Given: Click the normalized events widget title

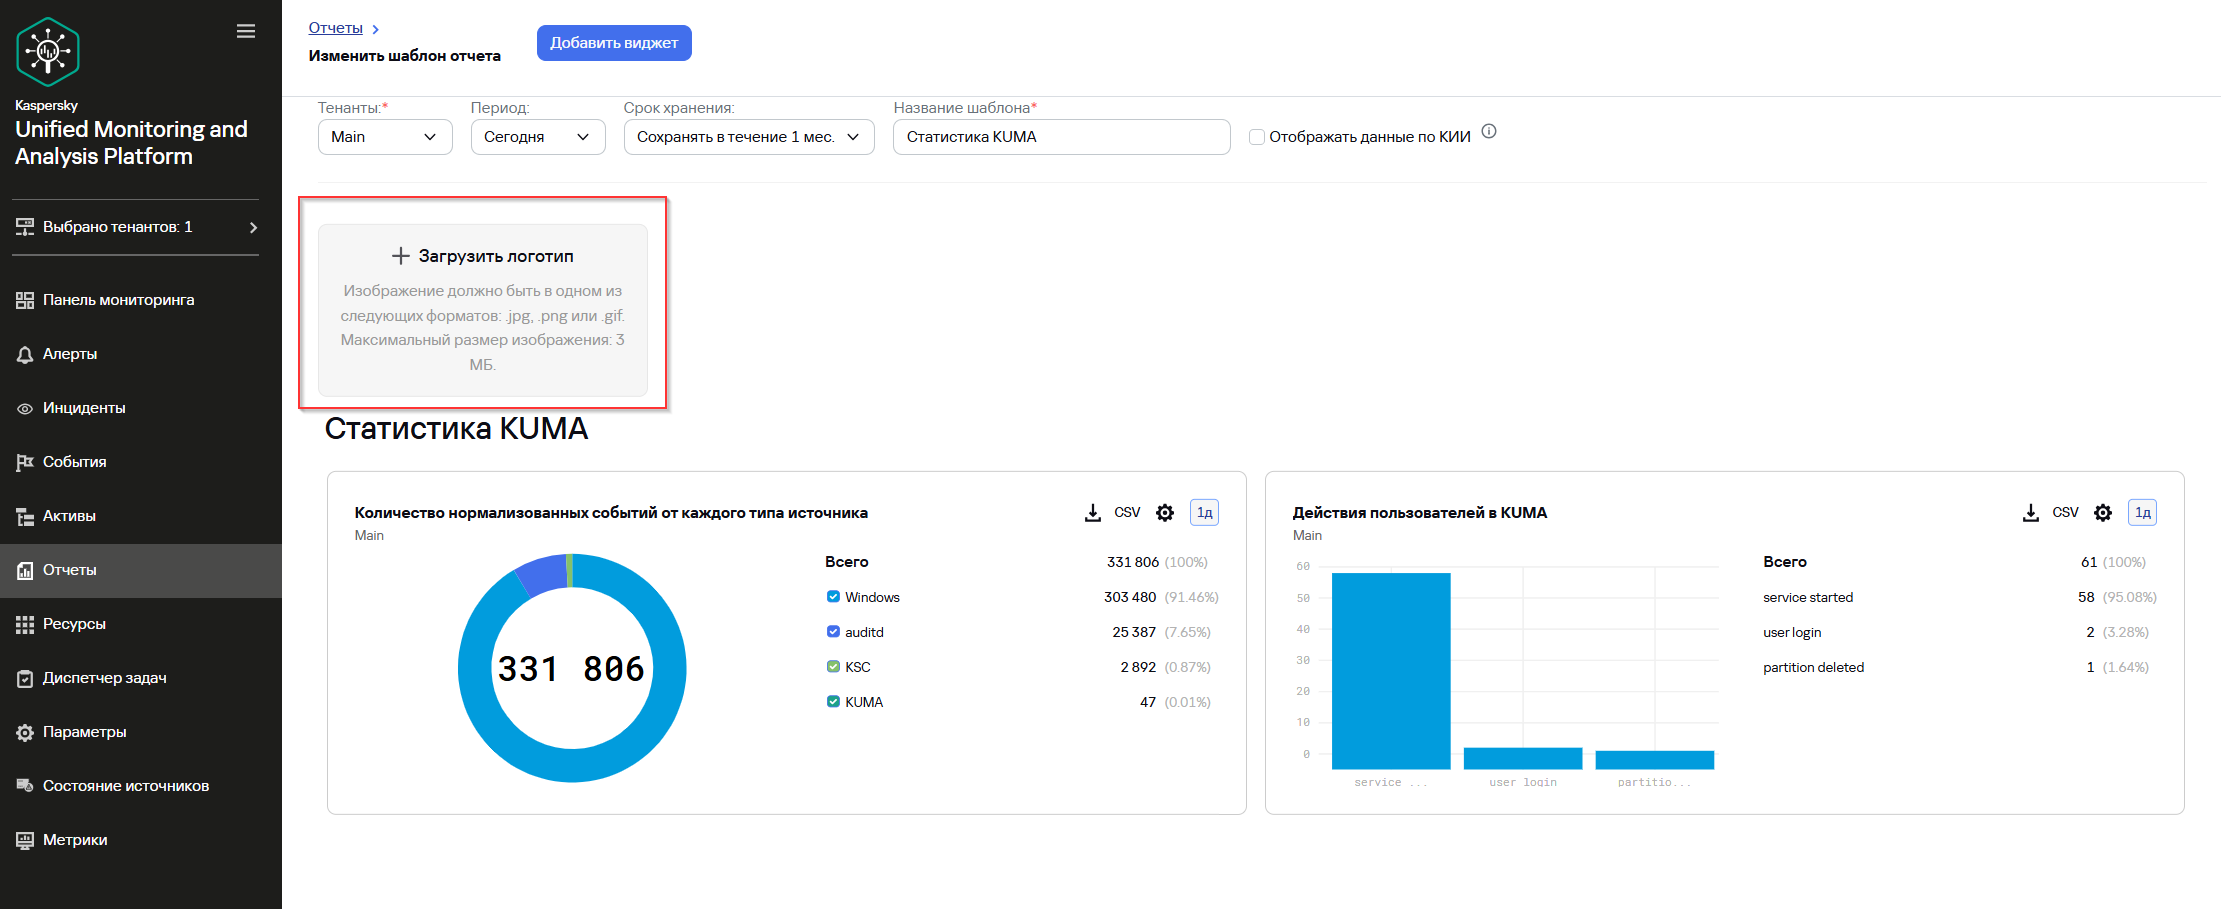Looking at the screenshot, I should [x=611, y=513].
